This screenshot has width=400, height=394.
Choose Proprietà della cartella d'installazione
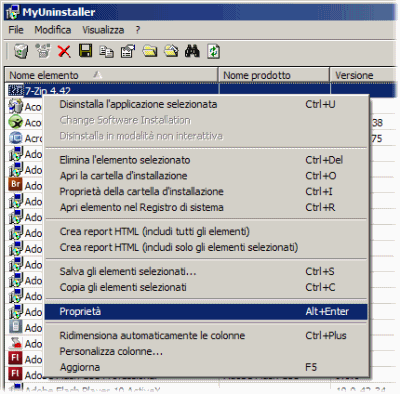pyautogui.click(x=206, y=191)
